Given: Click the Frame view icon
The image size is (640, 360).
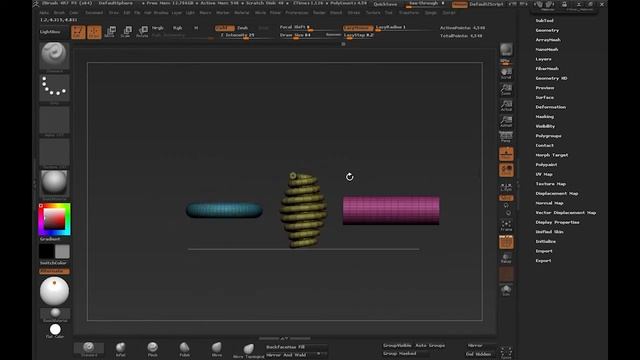Looking at the screenshot, I should pos(506,225).
